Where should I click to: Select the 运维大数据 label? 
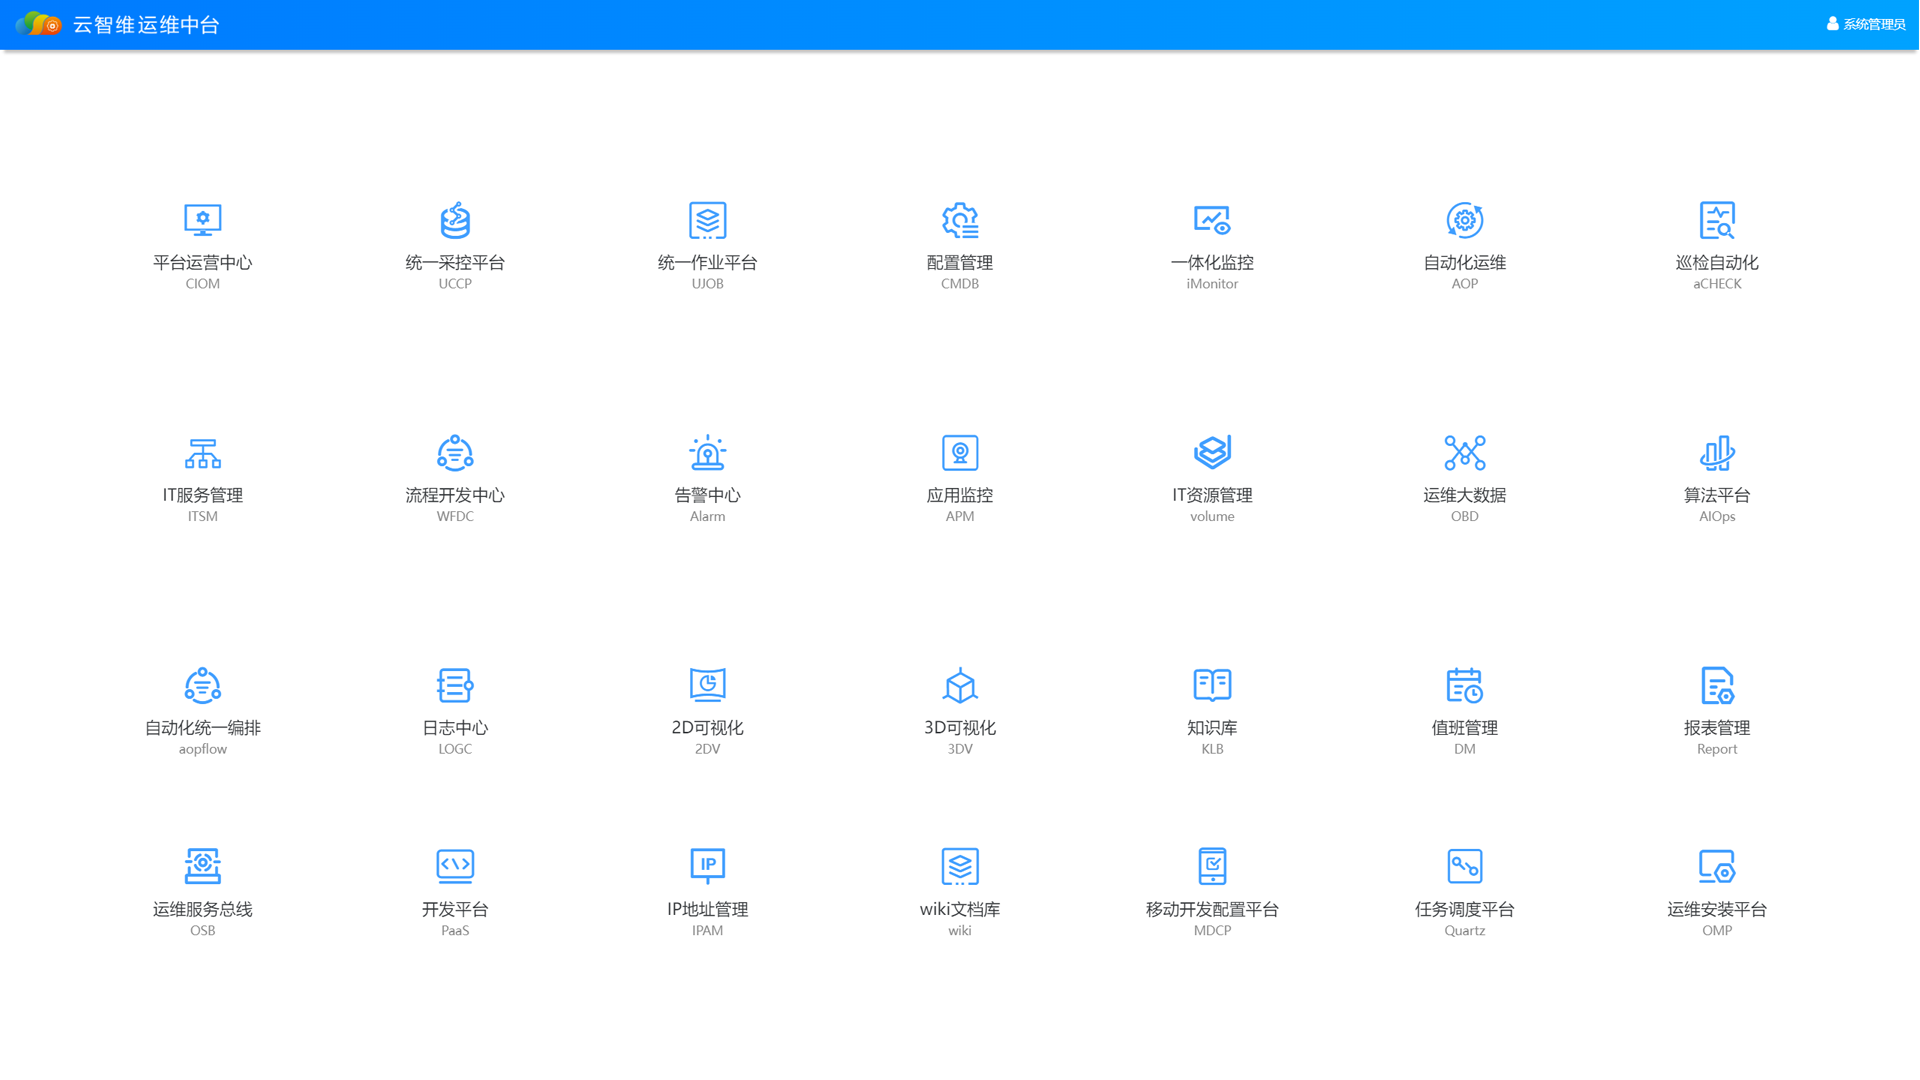pyautogui.click(x=1465, y=495)
